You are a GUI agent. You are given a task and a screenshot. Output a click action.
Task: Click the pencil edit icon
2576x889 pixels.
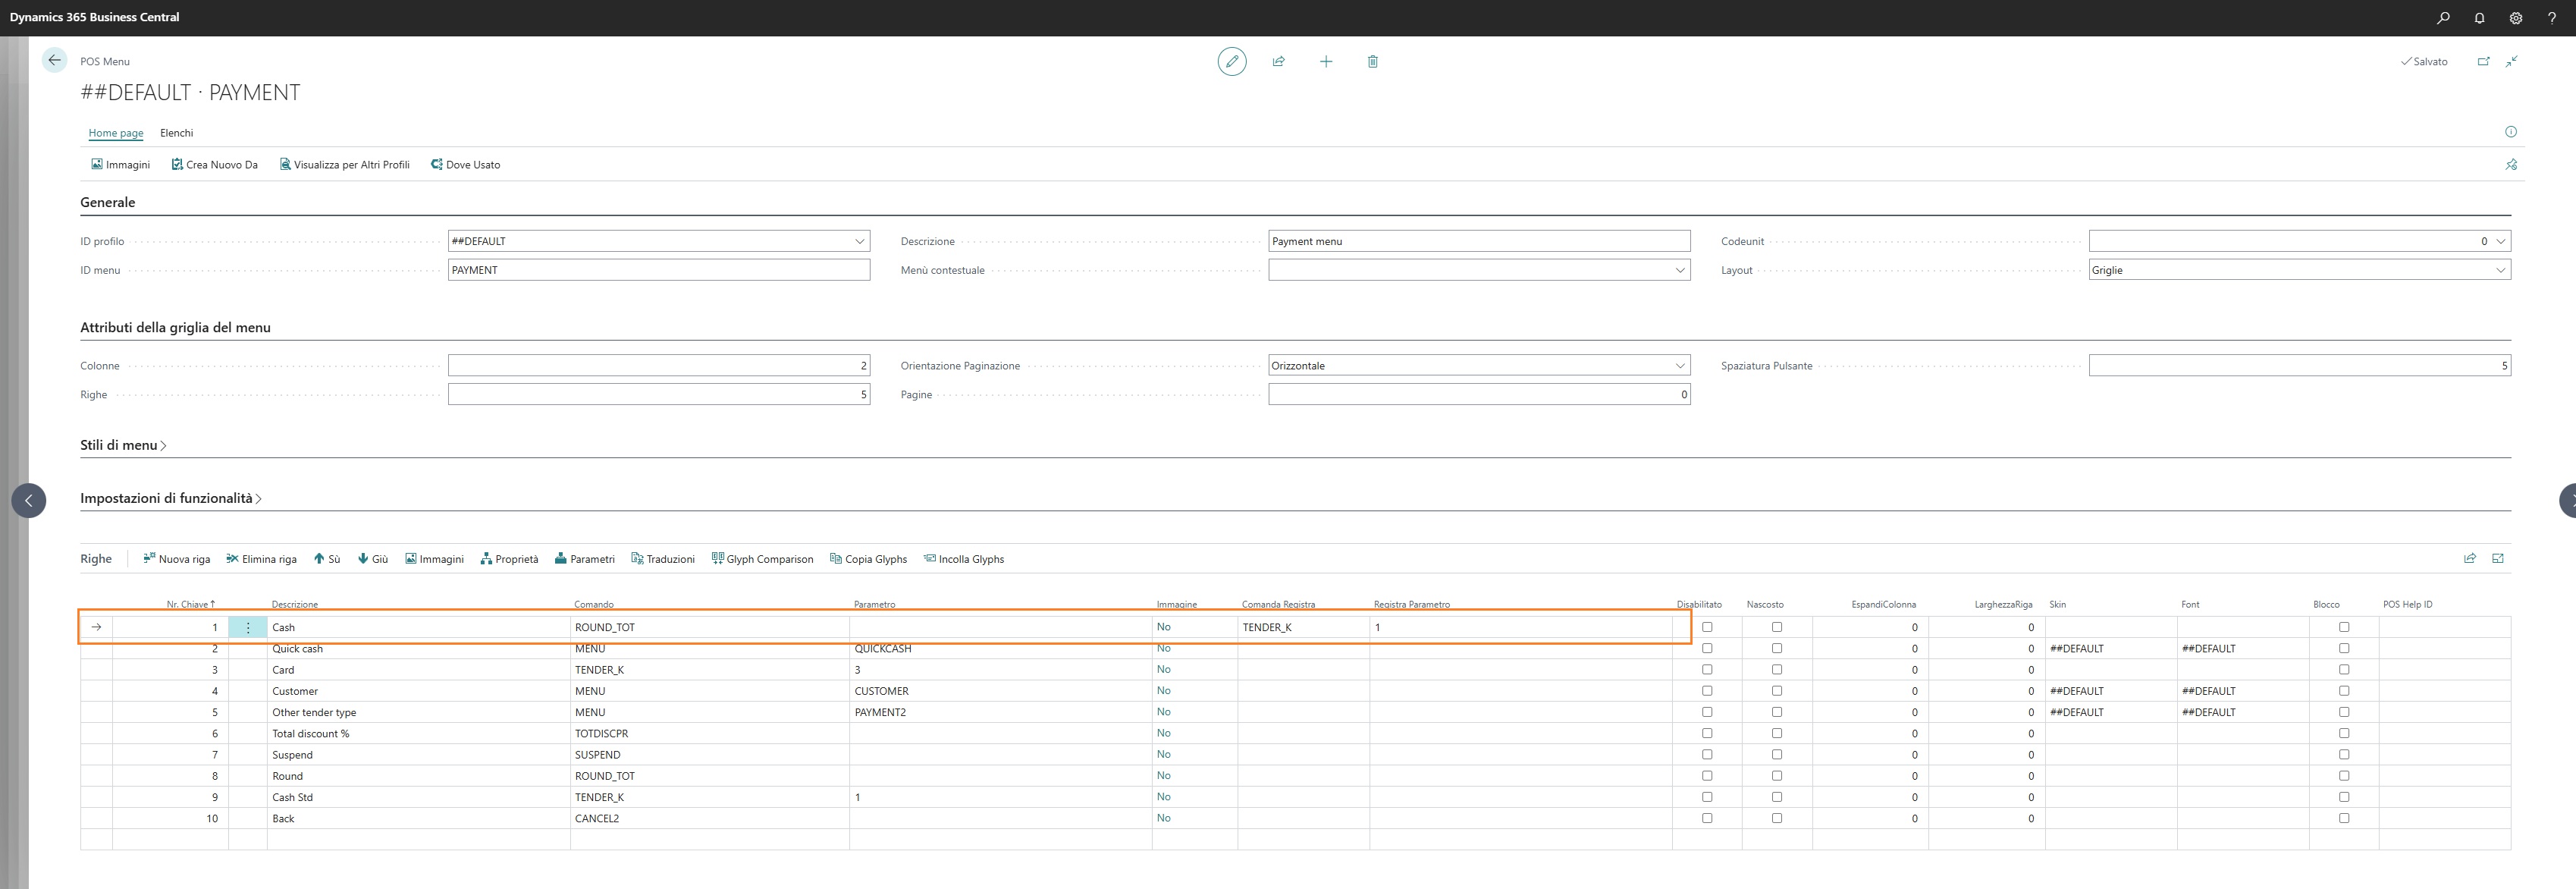[1231, 61]
